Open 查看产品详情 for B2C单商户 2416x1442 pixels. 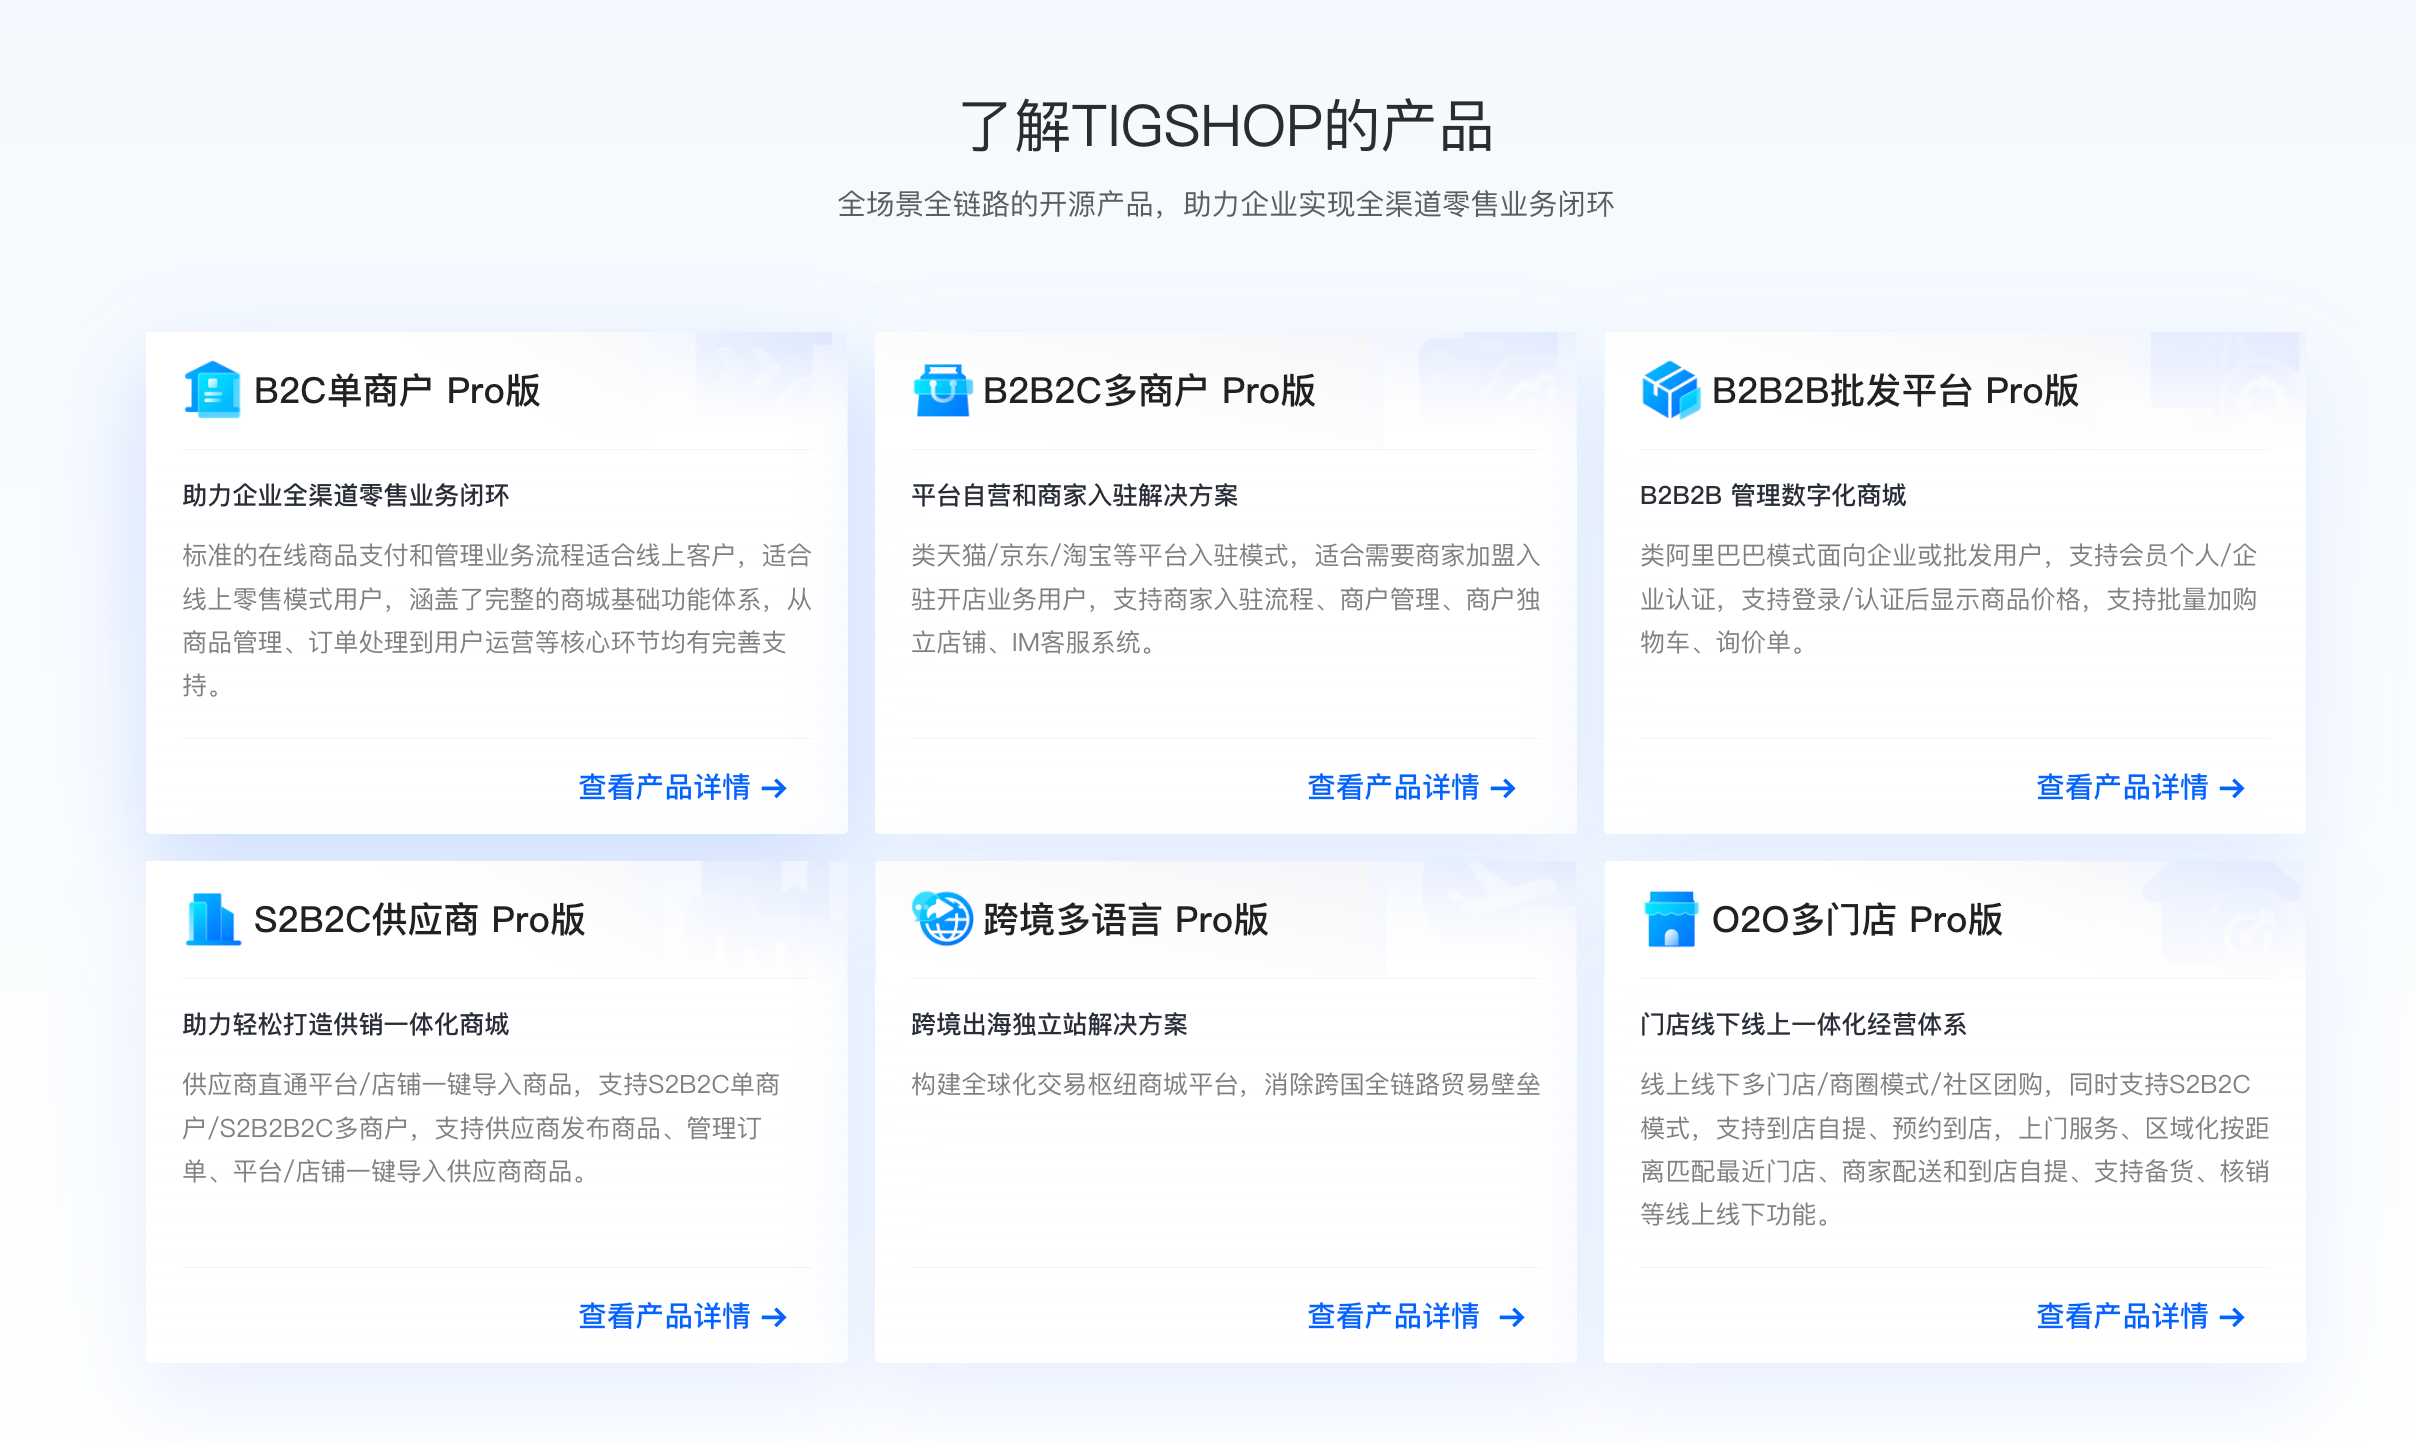pos(683,788)
